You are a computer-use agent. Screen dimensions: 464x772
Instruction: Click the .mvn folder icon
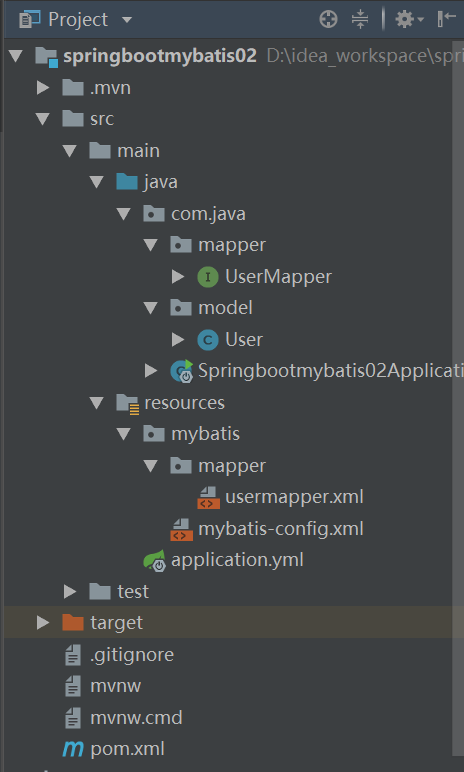click(x=73, y=88)
